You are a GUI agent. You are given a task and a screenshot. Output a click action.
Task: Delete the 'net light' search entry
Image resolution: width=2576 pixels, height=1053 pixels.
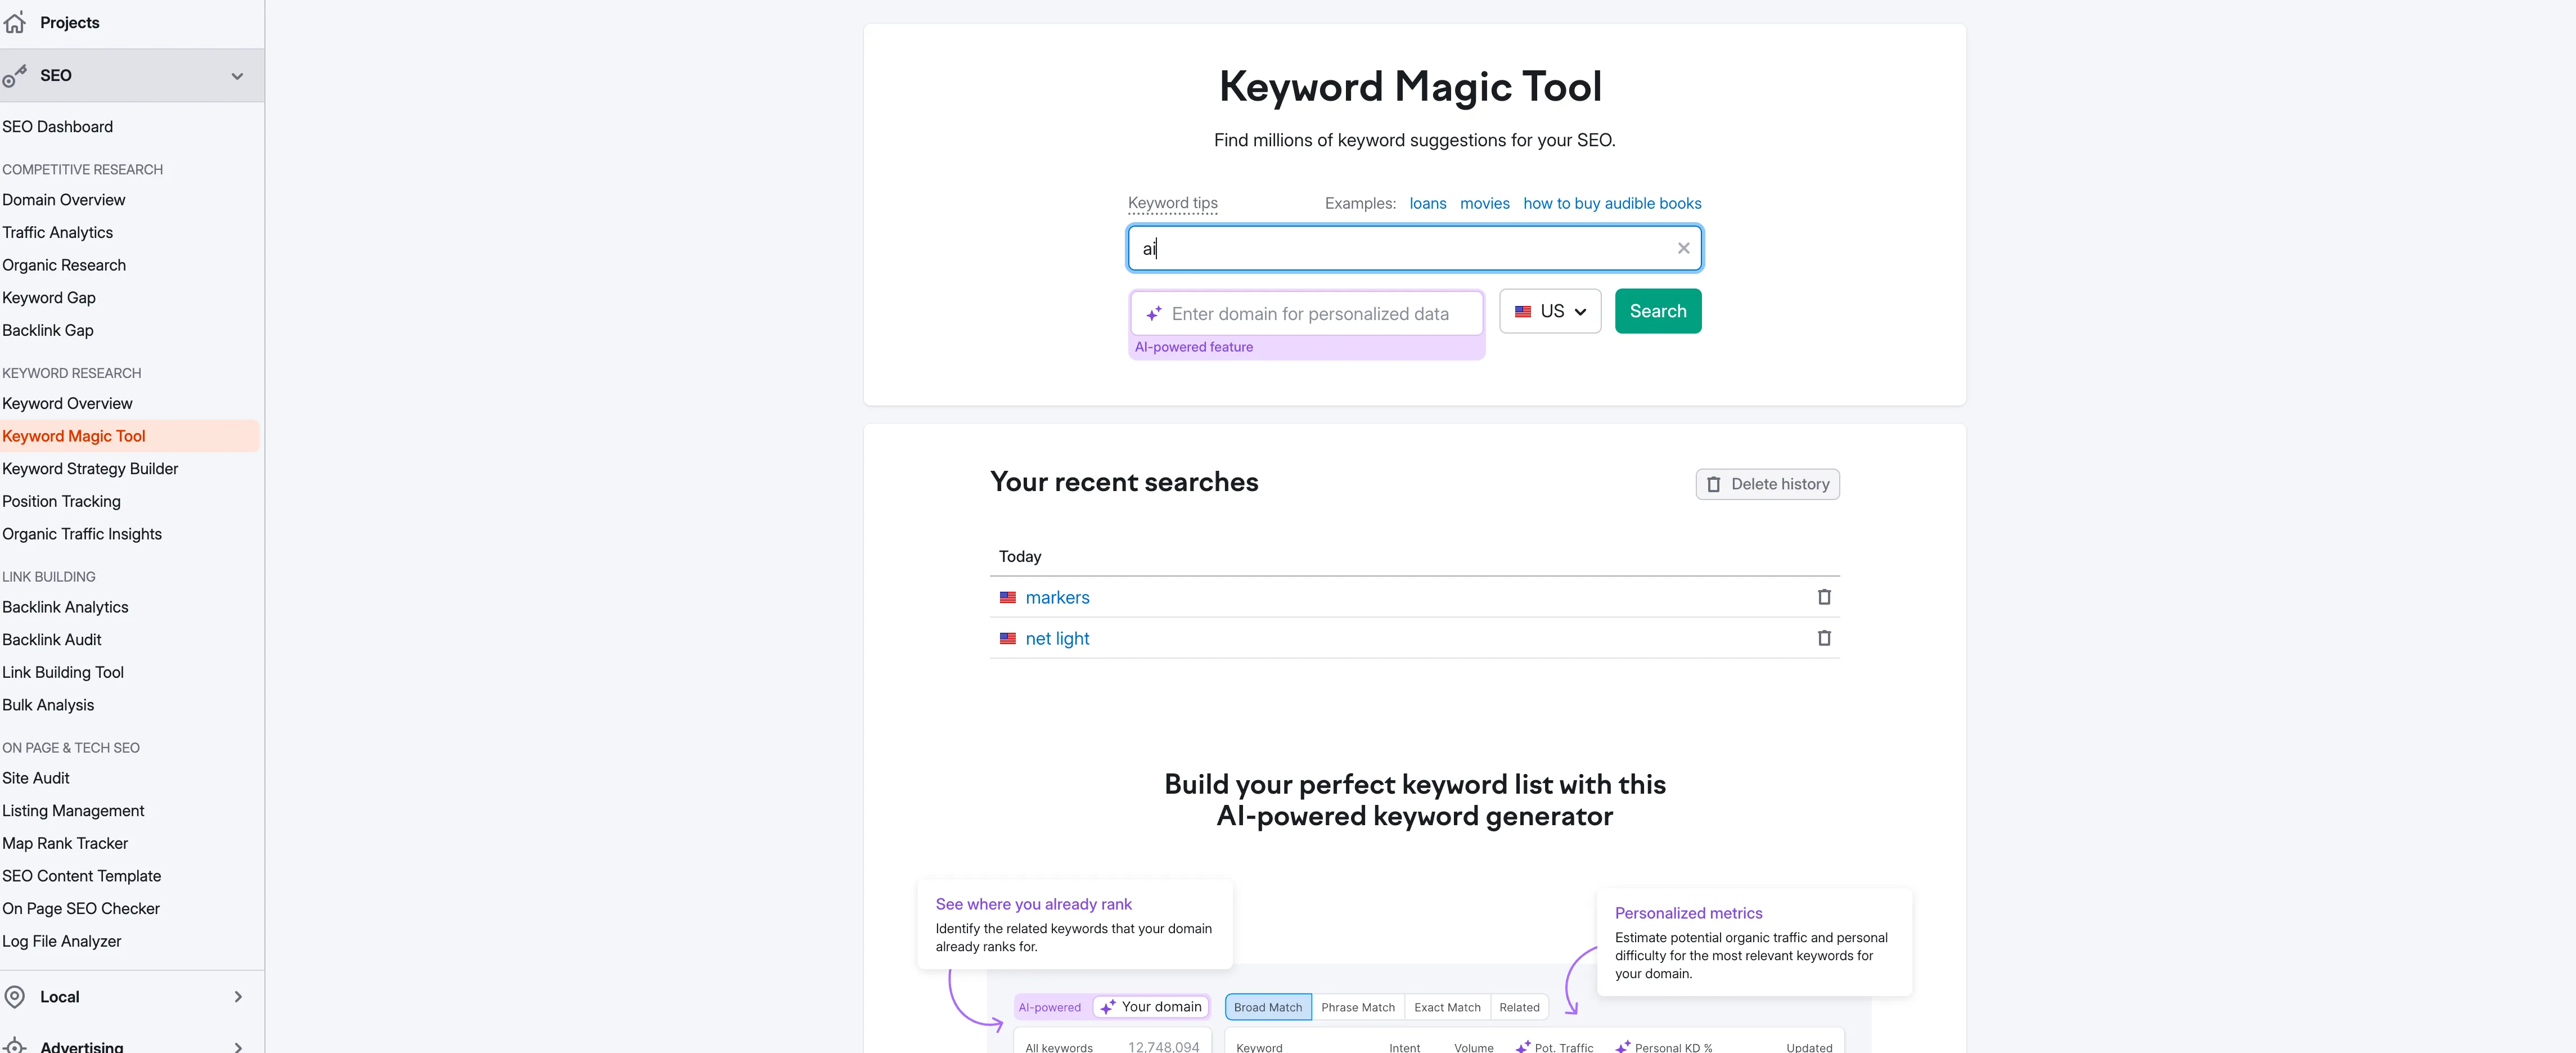[1824, 638]
